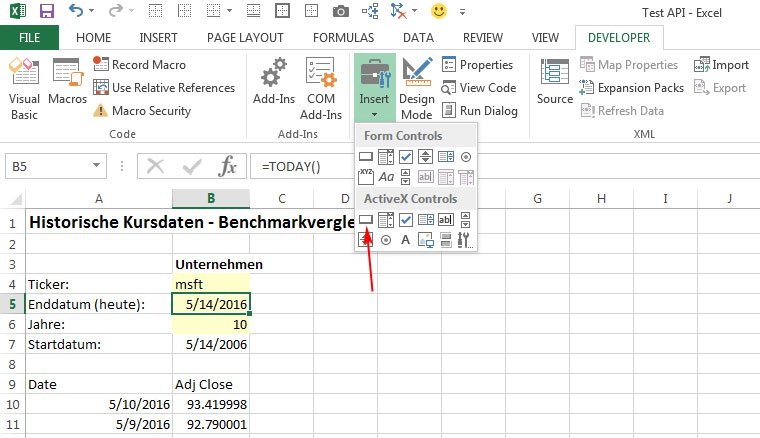
Task: Open Excel Add-Ins manager
Action: pos(274,81)
